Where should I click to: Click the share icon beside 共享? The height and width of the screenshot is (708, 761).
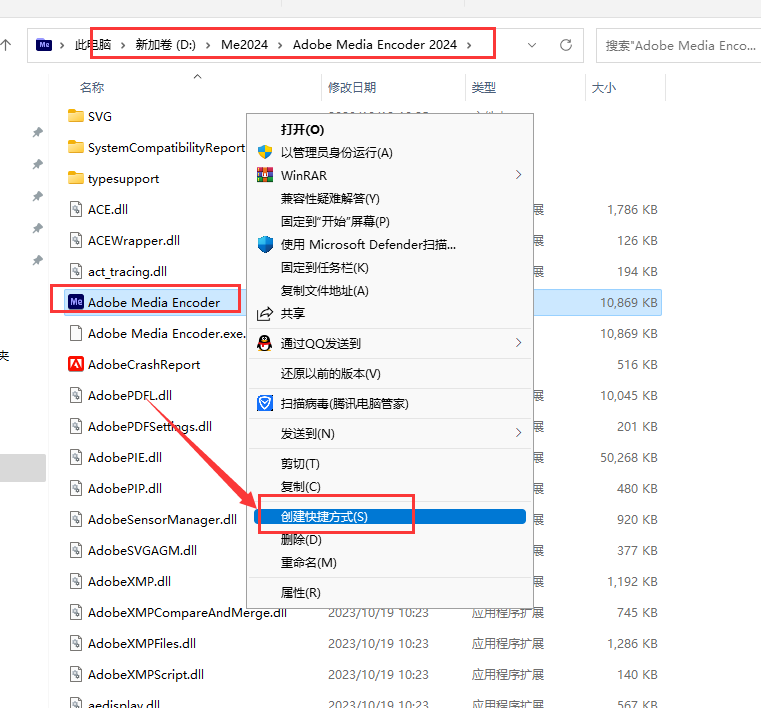tap(265, 313)
